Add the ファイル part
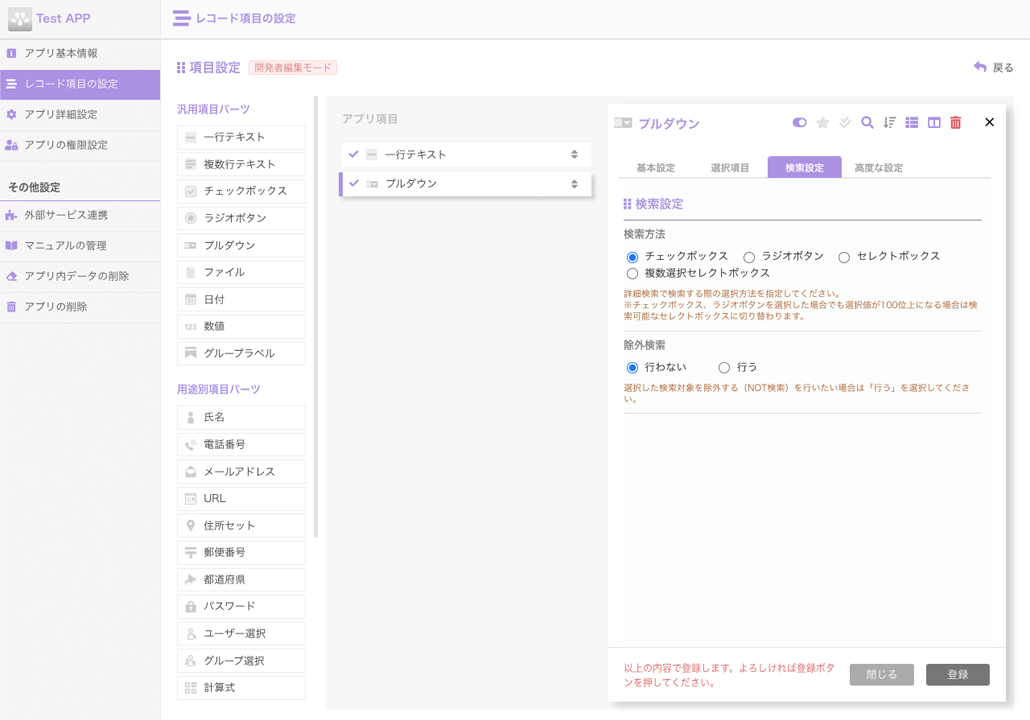The width and height of the screenshot is (1030, 720). 241,273
